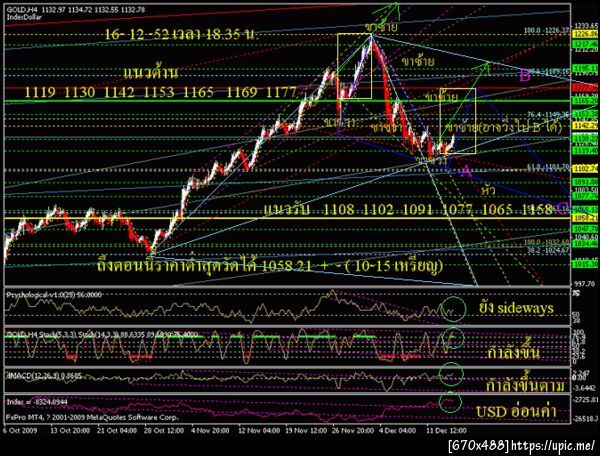Click the 997.70 price scale value
This screenshot has width=600, height=456.
point(583,284)
